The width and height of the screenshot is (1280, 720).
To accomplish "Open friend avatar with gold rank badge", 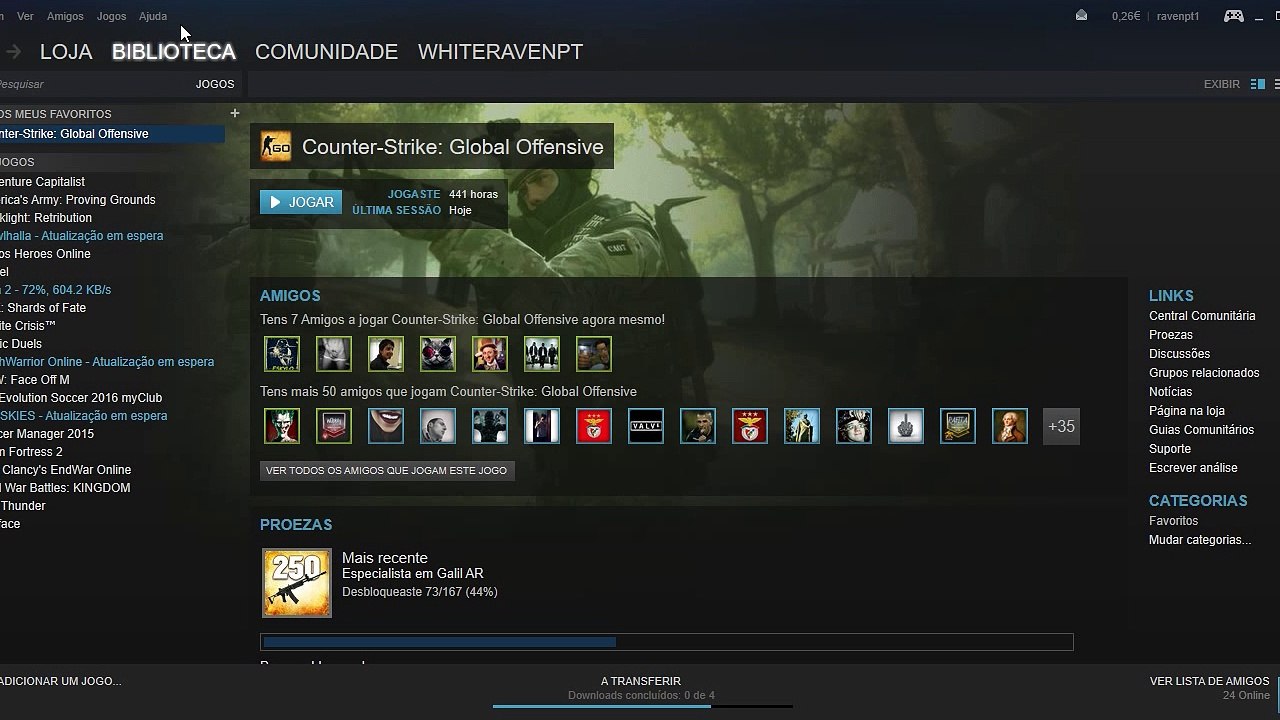I will click(958, 426).
